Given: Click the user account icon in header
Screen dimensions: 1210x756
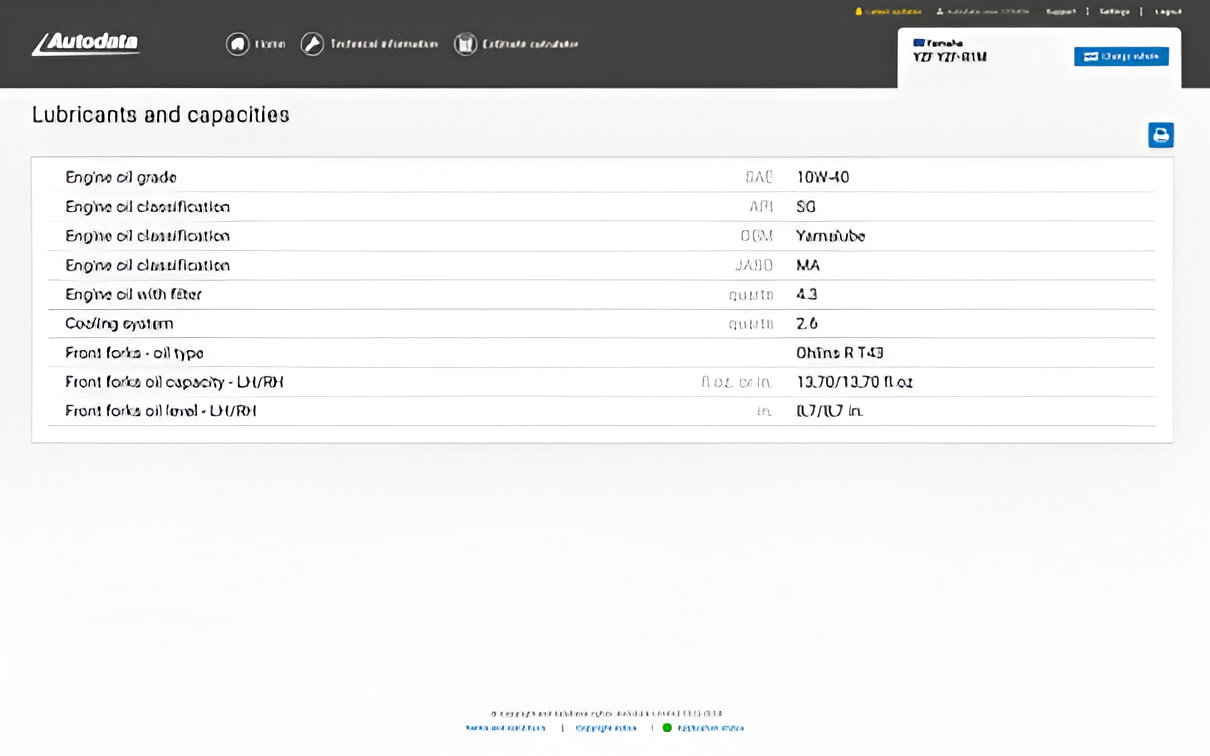Looking at the screenshot, I should point(940,12).
